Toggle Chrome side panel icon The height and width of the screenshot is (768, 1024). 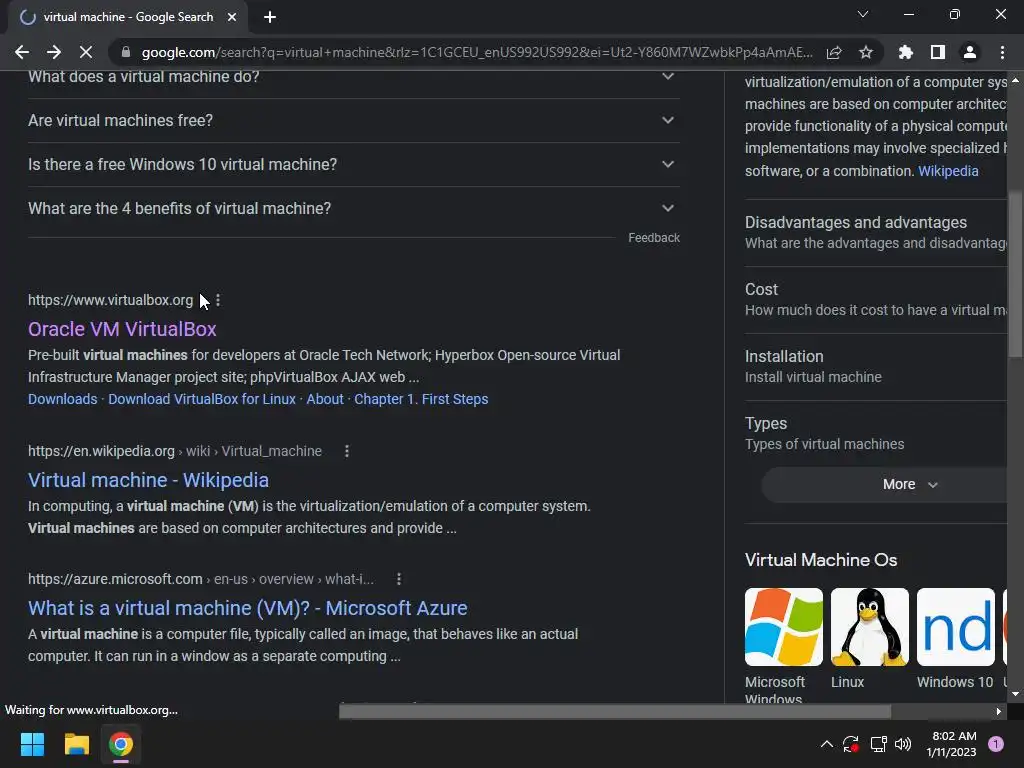(x=938, y=52)
